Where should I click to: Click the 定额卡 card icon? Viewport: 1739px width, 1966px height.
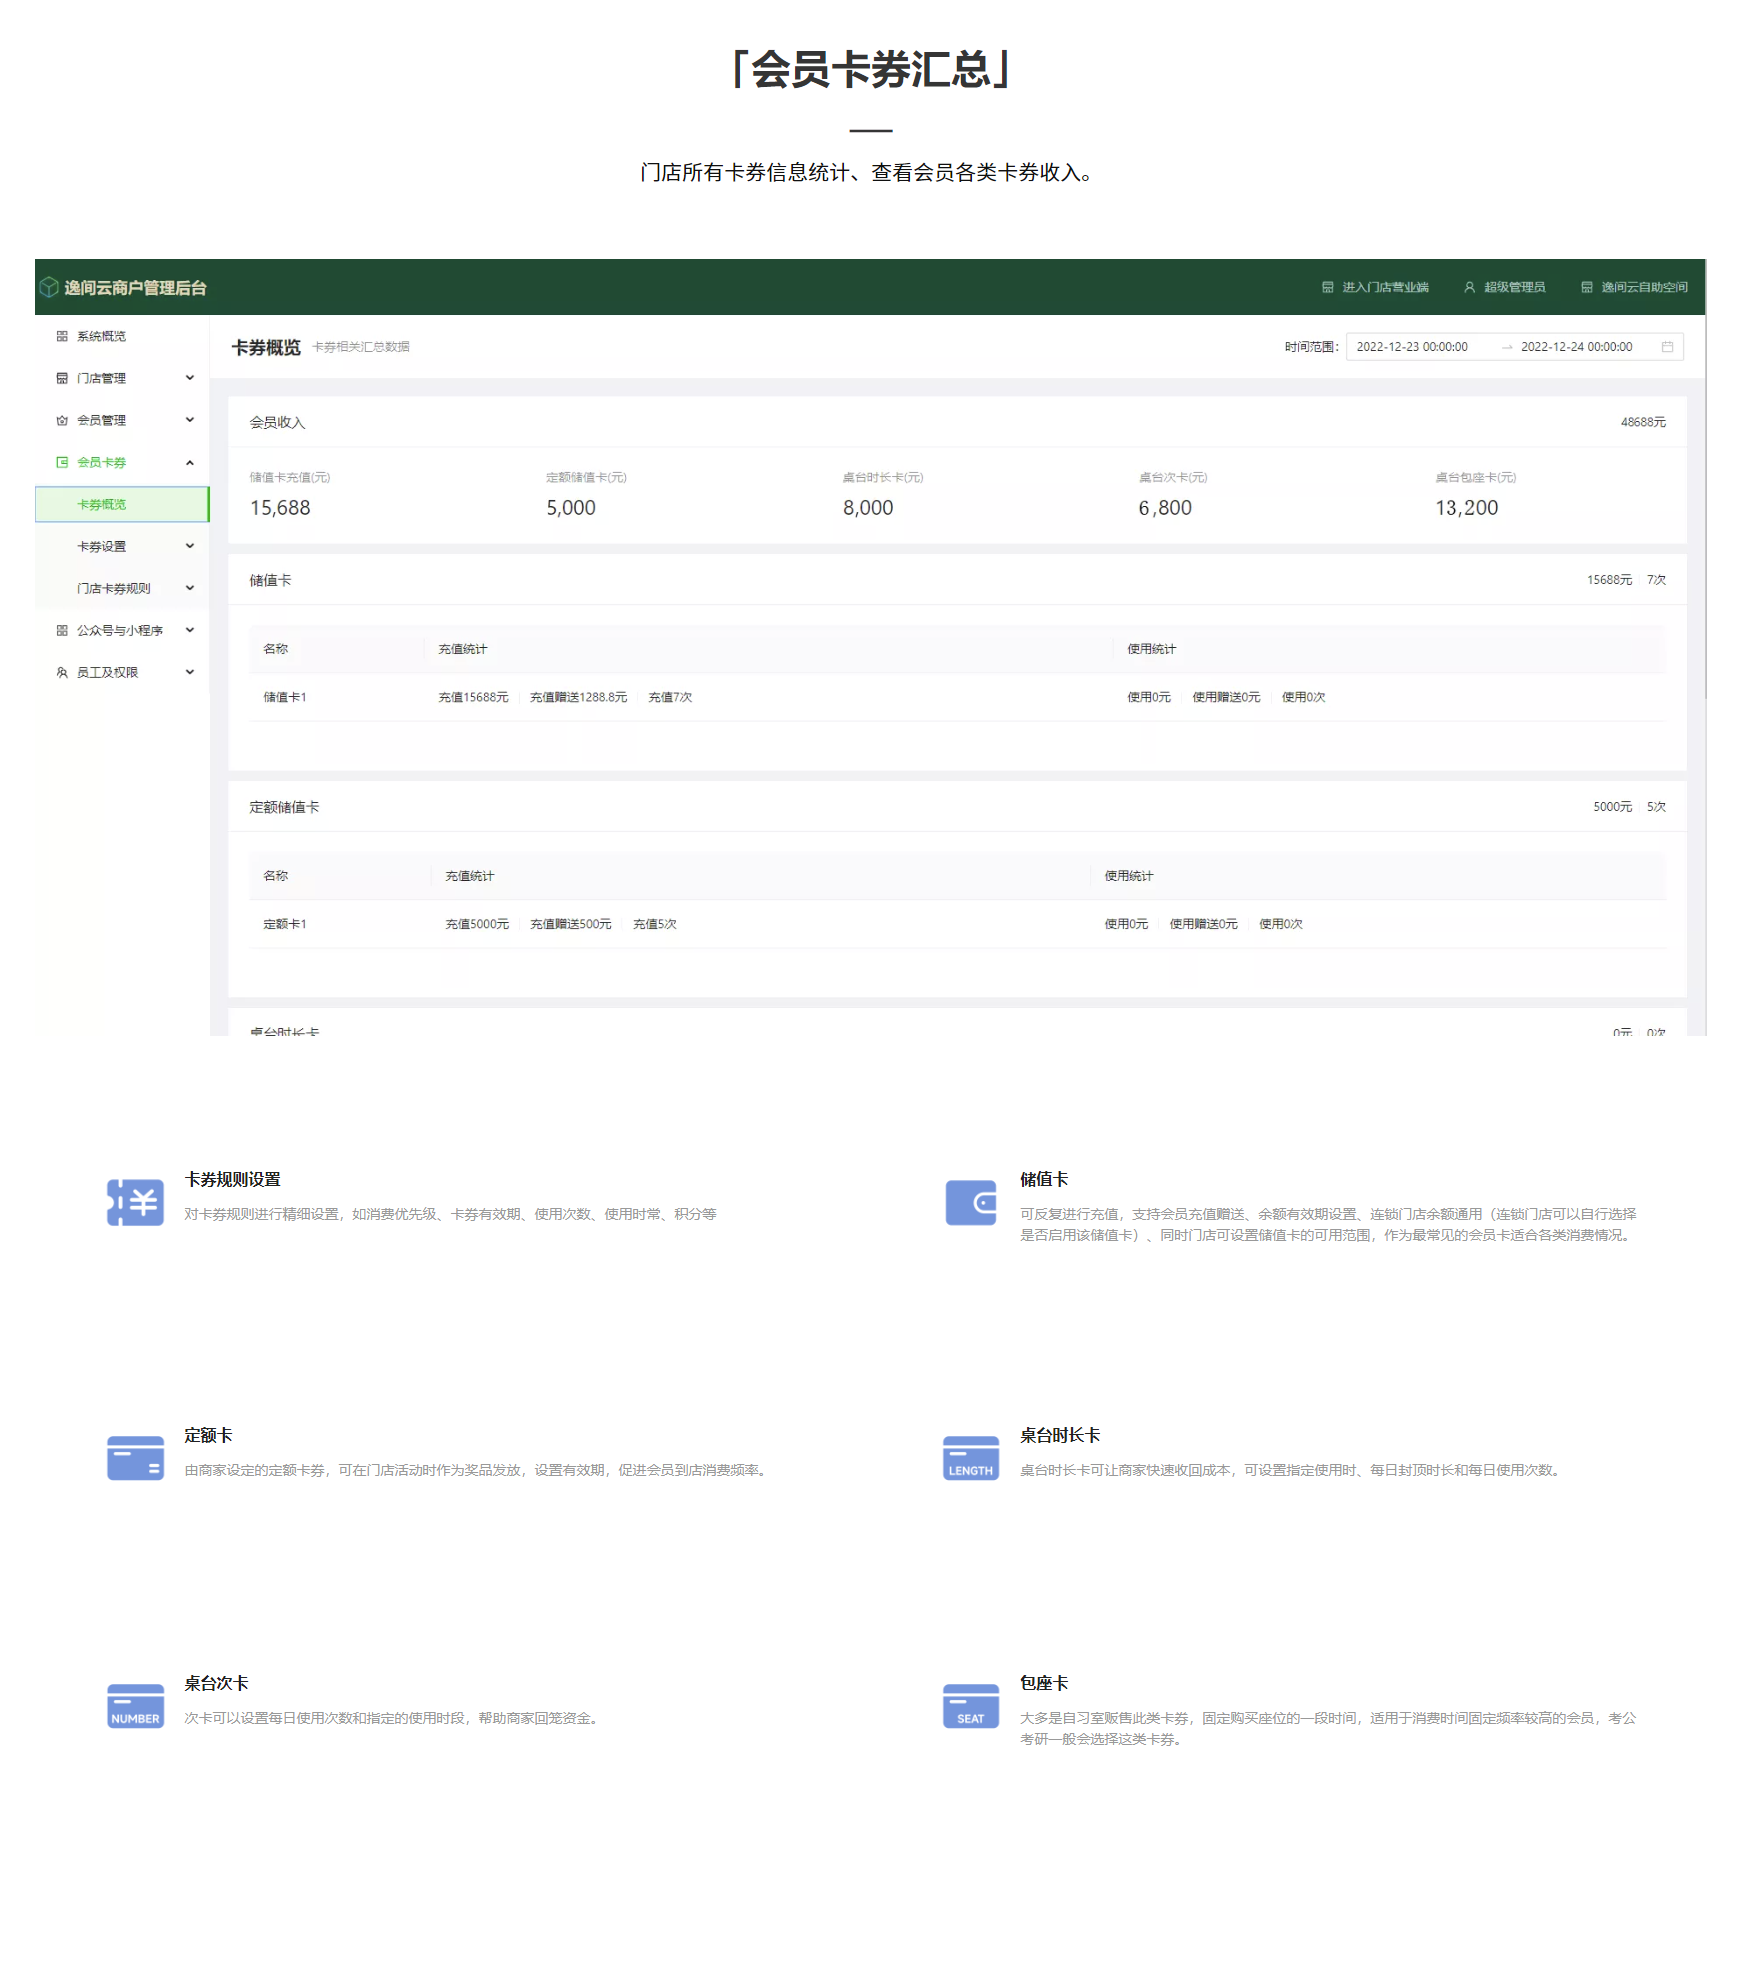tap(135, 1458)
